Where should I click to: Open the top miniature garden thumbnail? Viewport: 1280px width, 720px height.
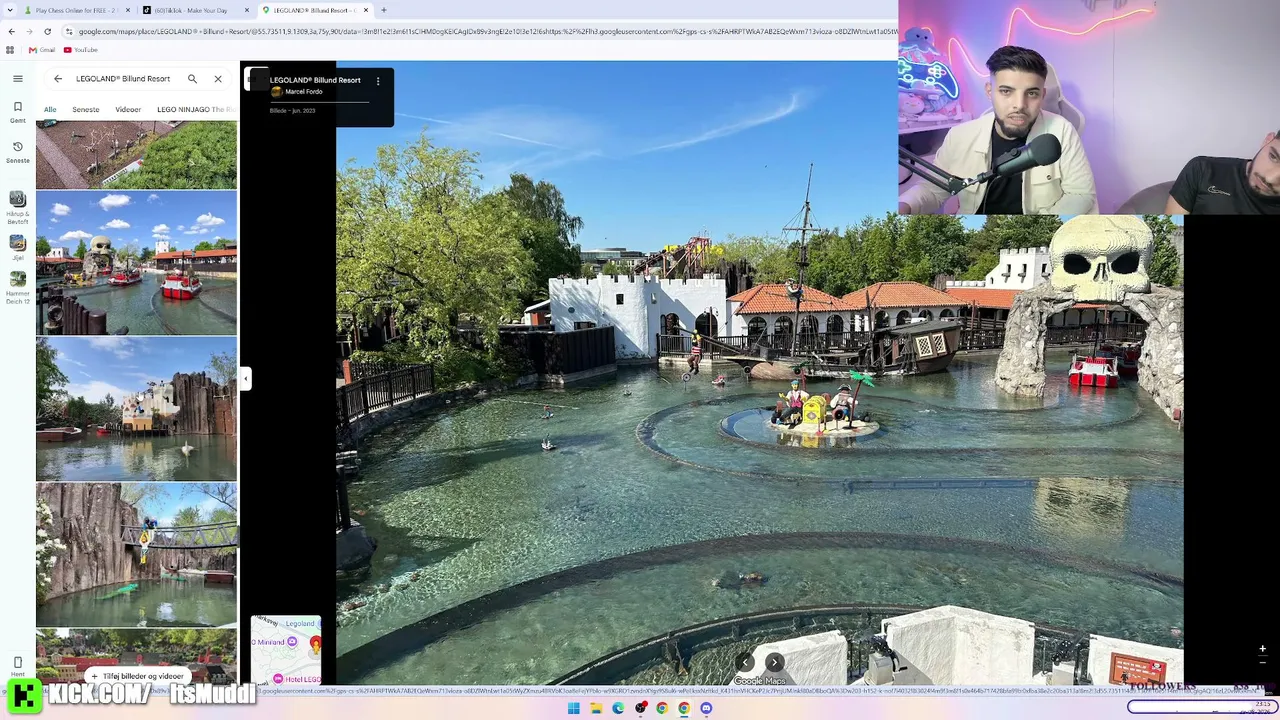click(136, 154)
